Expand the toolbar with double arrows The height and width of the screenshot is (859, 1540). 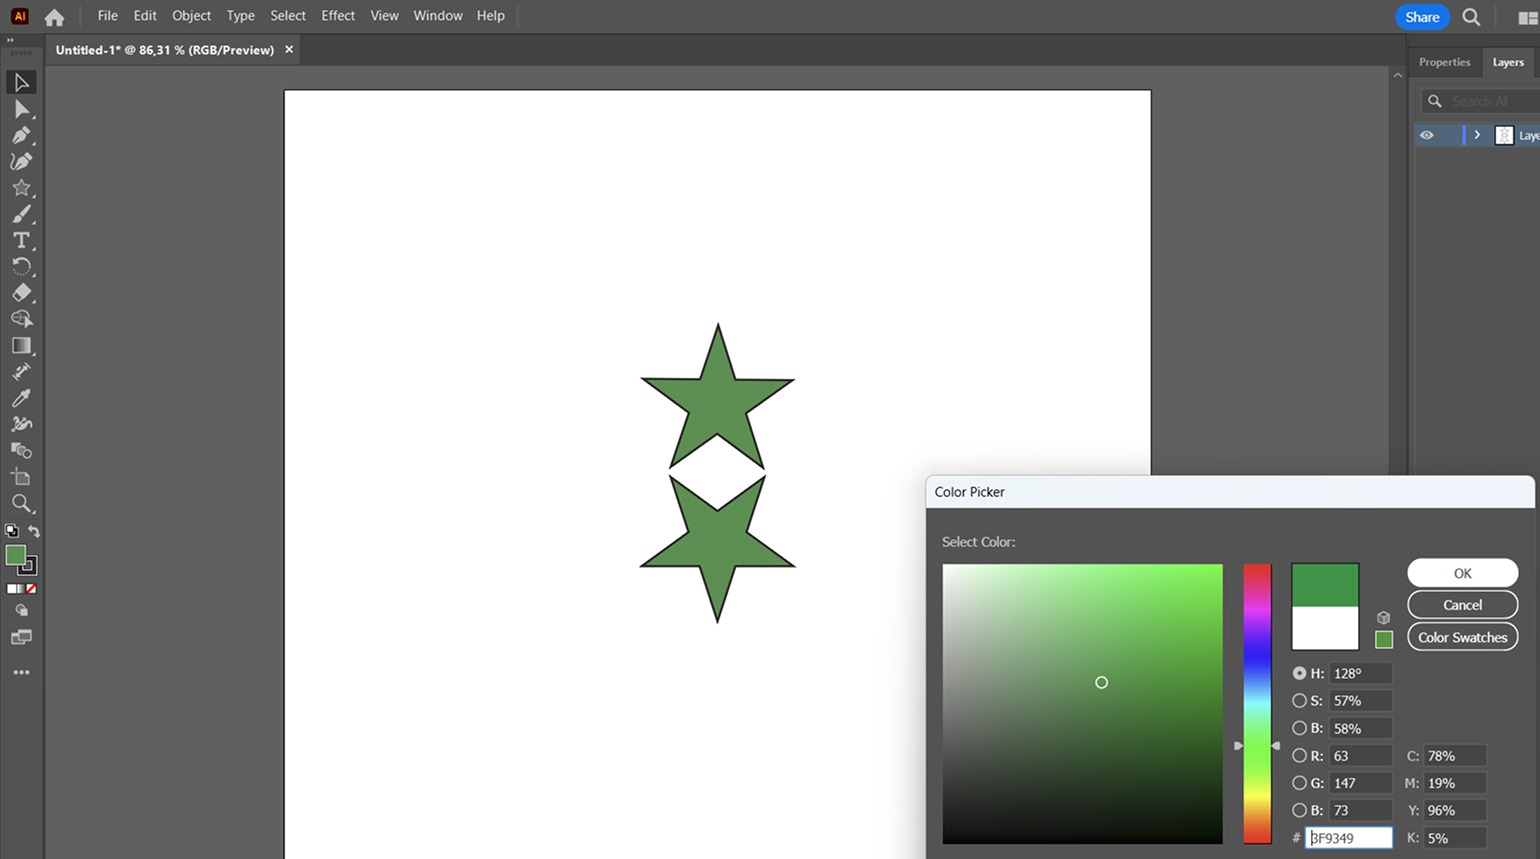coord(11,41)
